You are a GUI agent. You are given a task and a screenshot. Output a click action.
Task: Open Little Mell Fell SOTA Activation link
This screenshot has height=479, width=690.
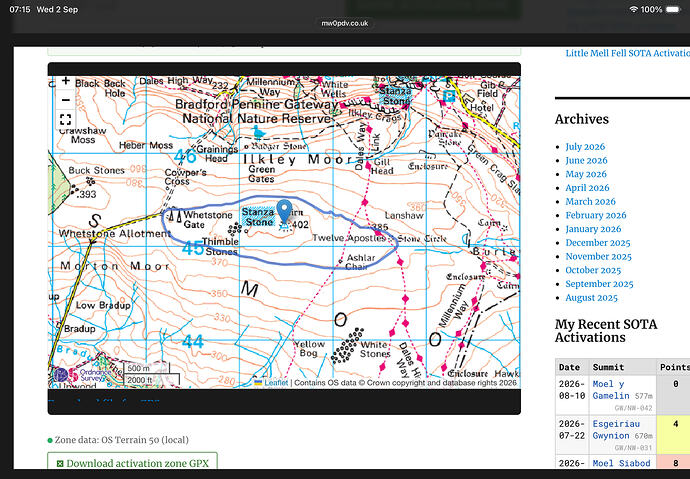point(628,53)
